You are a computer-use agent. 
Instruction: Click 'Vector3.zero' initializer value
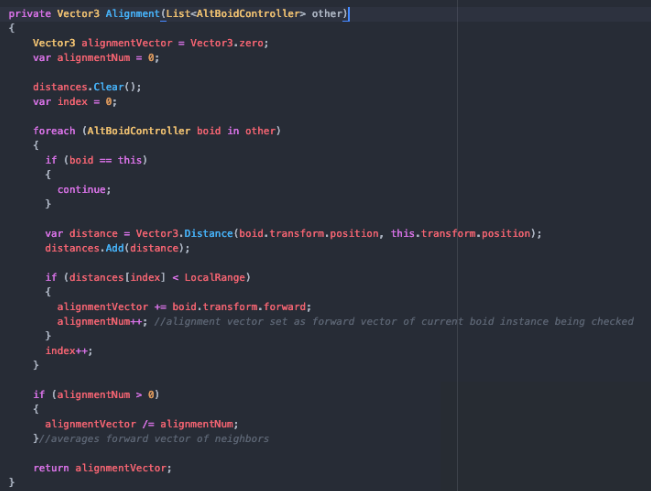227,43
